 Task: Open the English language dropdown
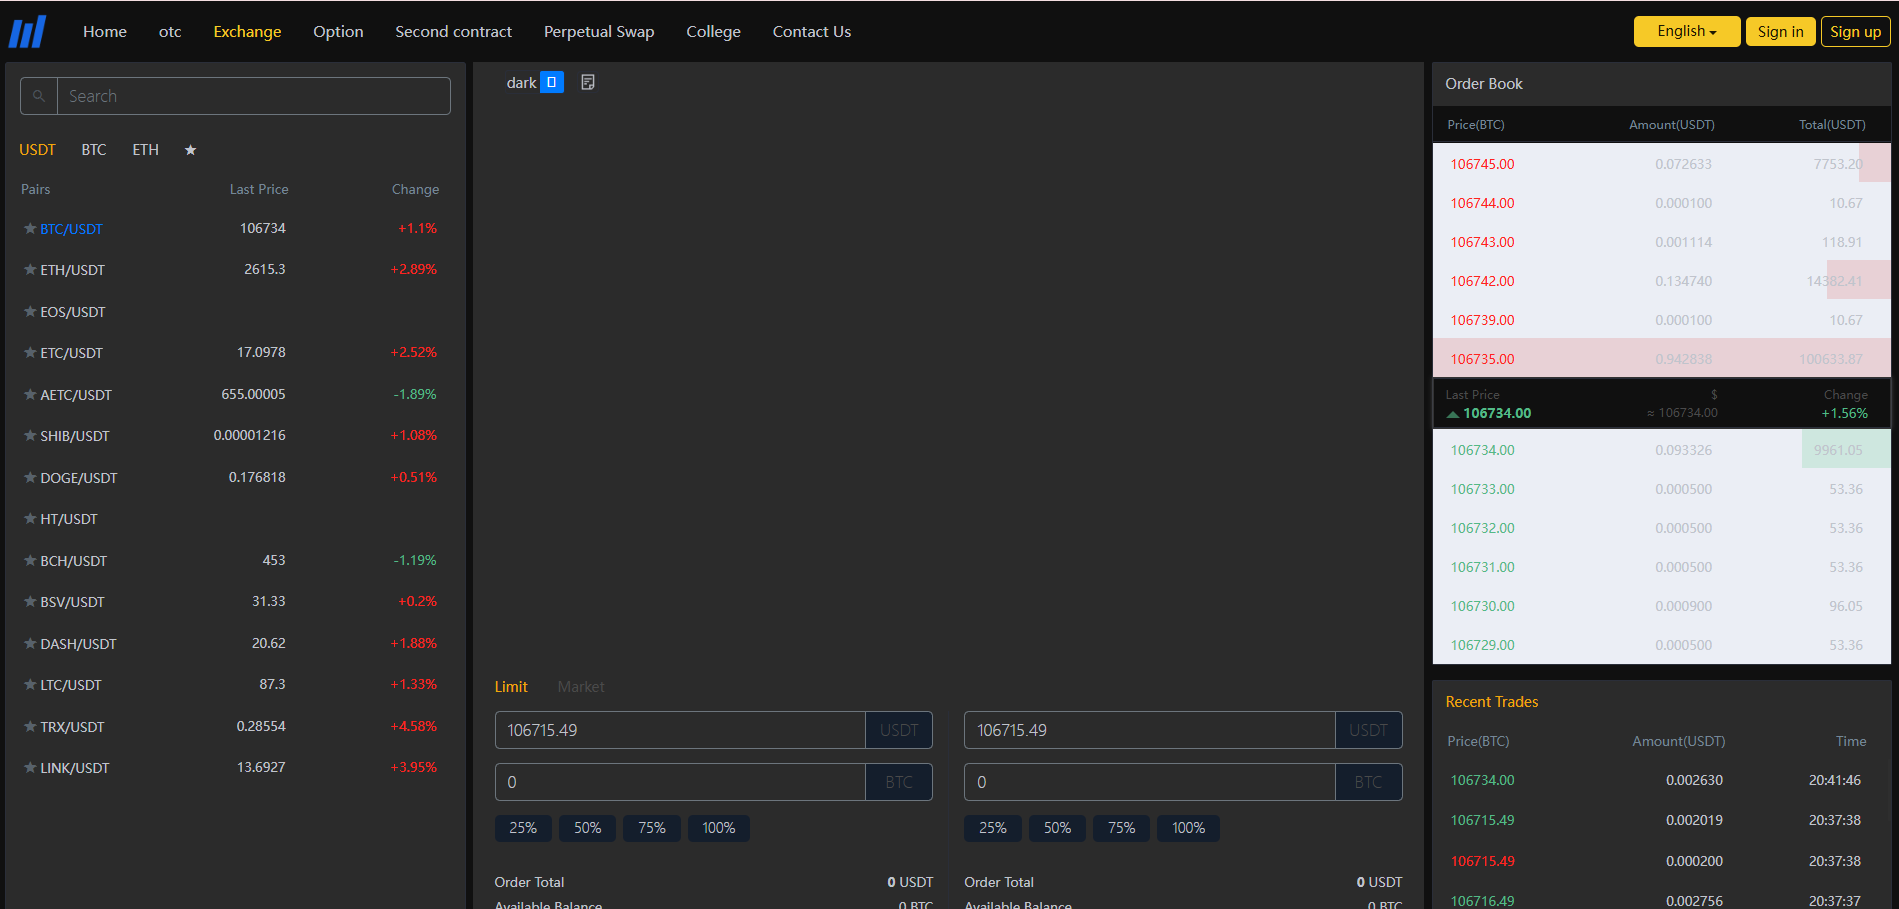pyautogui.click(x=1687, y=31)
